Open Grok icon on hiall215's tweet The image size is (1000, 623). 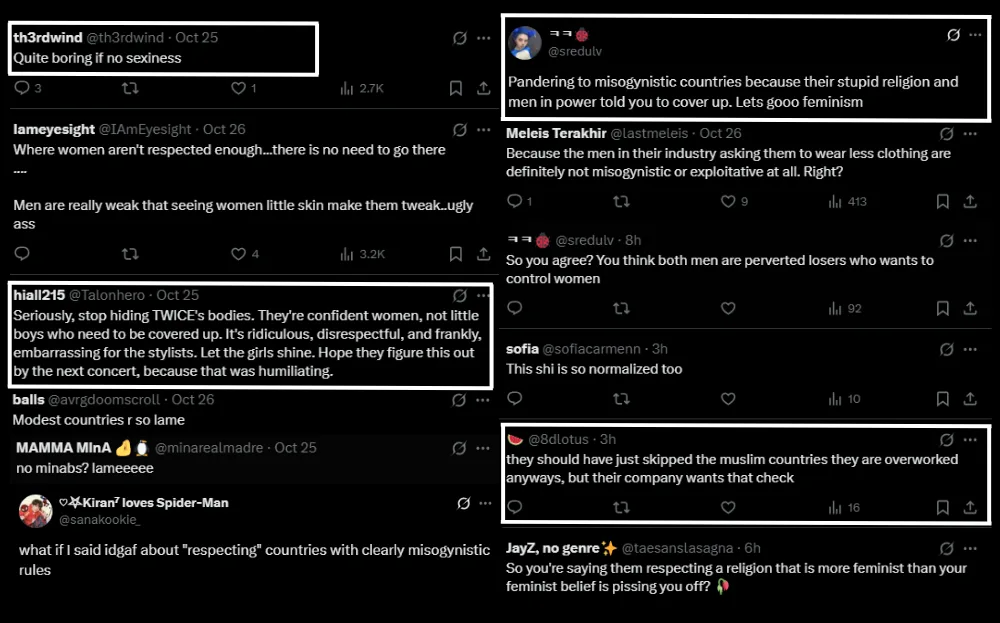pos(459,296)
